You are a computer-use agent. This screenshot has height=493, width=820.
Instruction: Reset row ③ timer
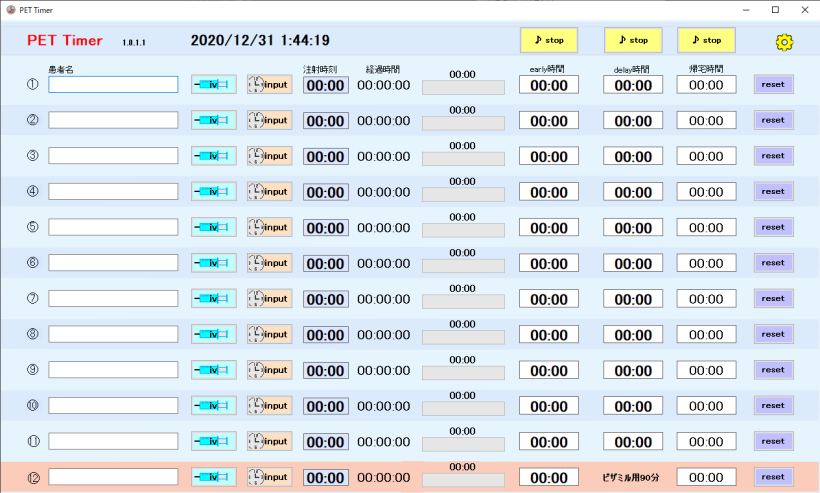click(x=773, y=156)
